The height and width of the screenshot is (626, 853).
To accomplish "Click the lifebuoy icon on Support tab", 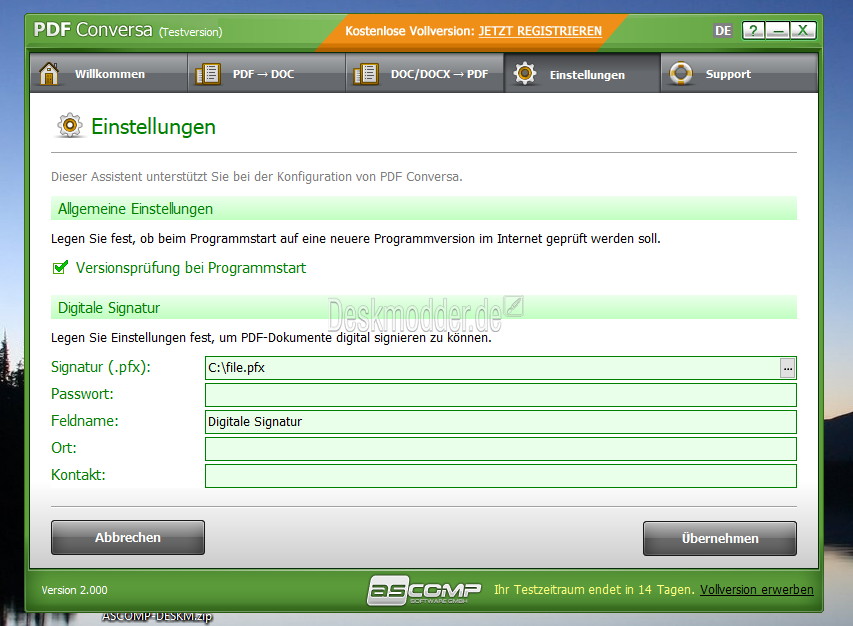I will [681, 73].
